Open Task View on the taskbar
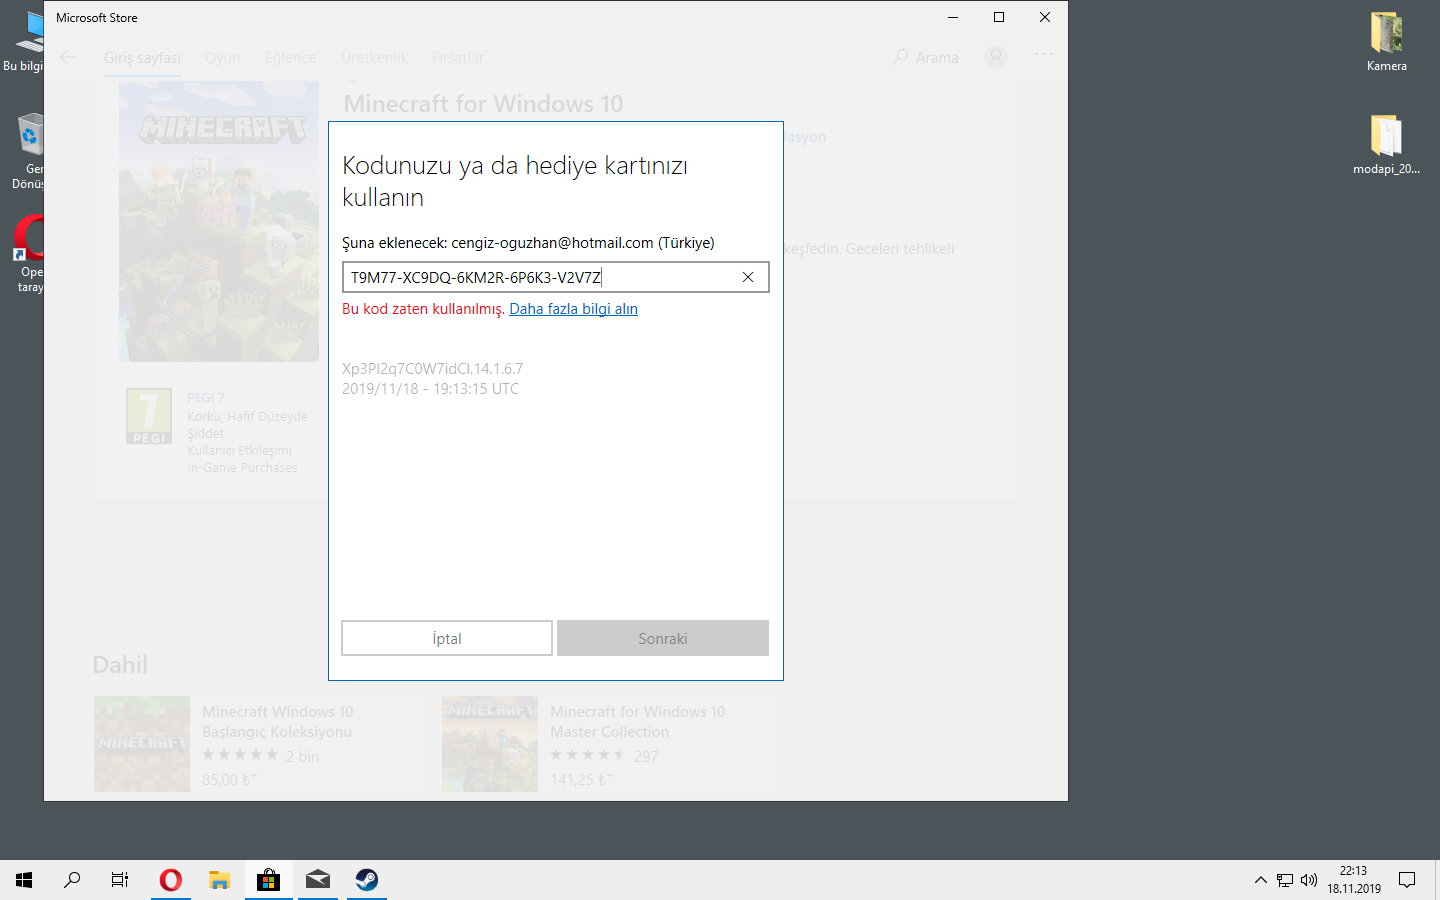This screenshot has height=900, width=1440. [120, 880]
